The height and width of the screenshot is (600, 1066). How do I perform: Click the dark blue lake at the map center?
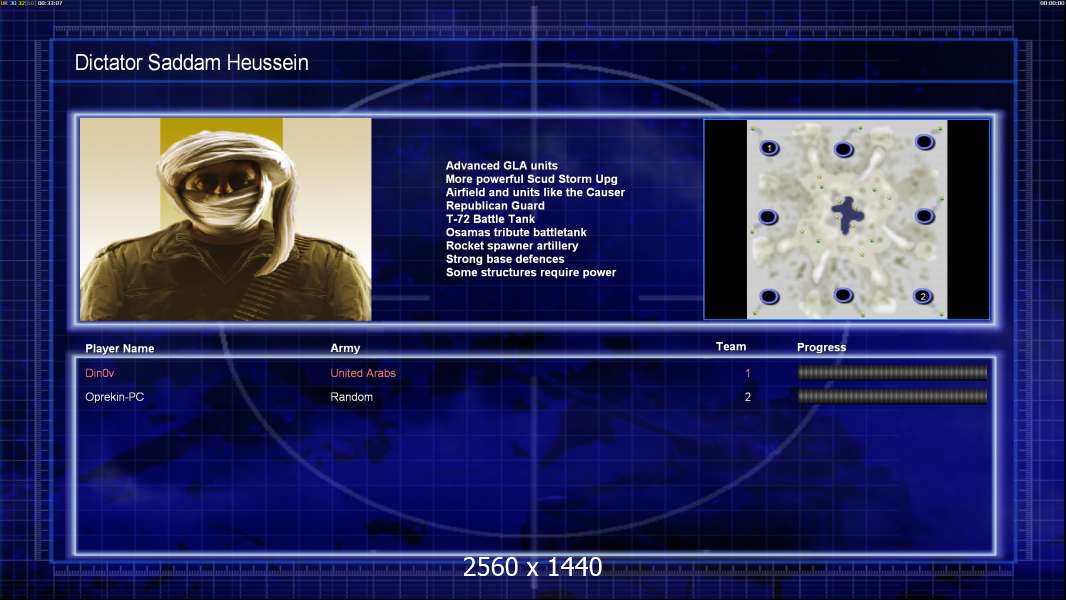tap(848, 213)
